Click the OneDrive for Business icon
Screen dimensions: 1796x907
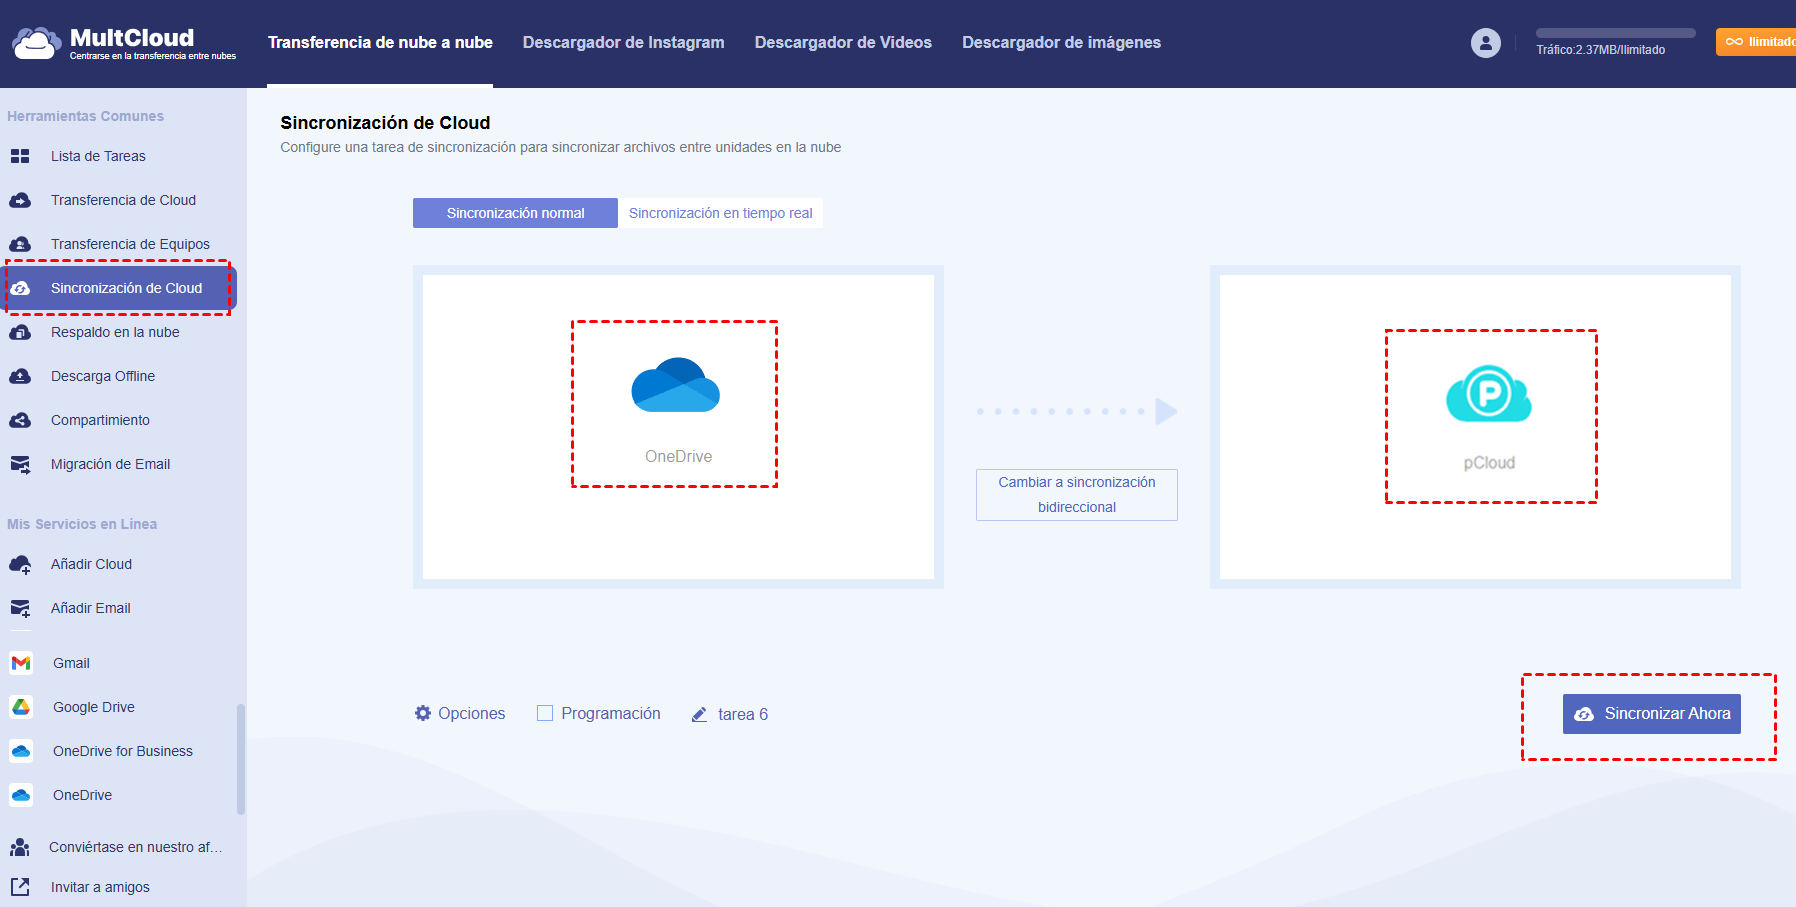click(x=21, y=751)
